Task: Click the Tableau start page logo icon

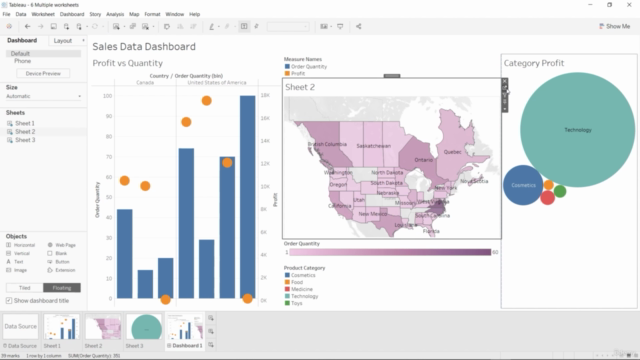Action: point(9,27)
